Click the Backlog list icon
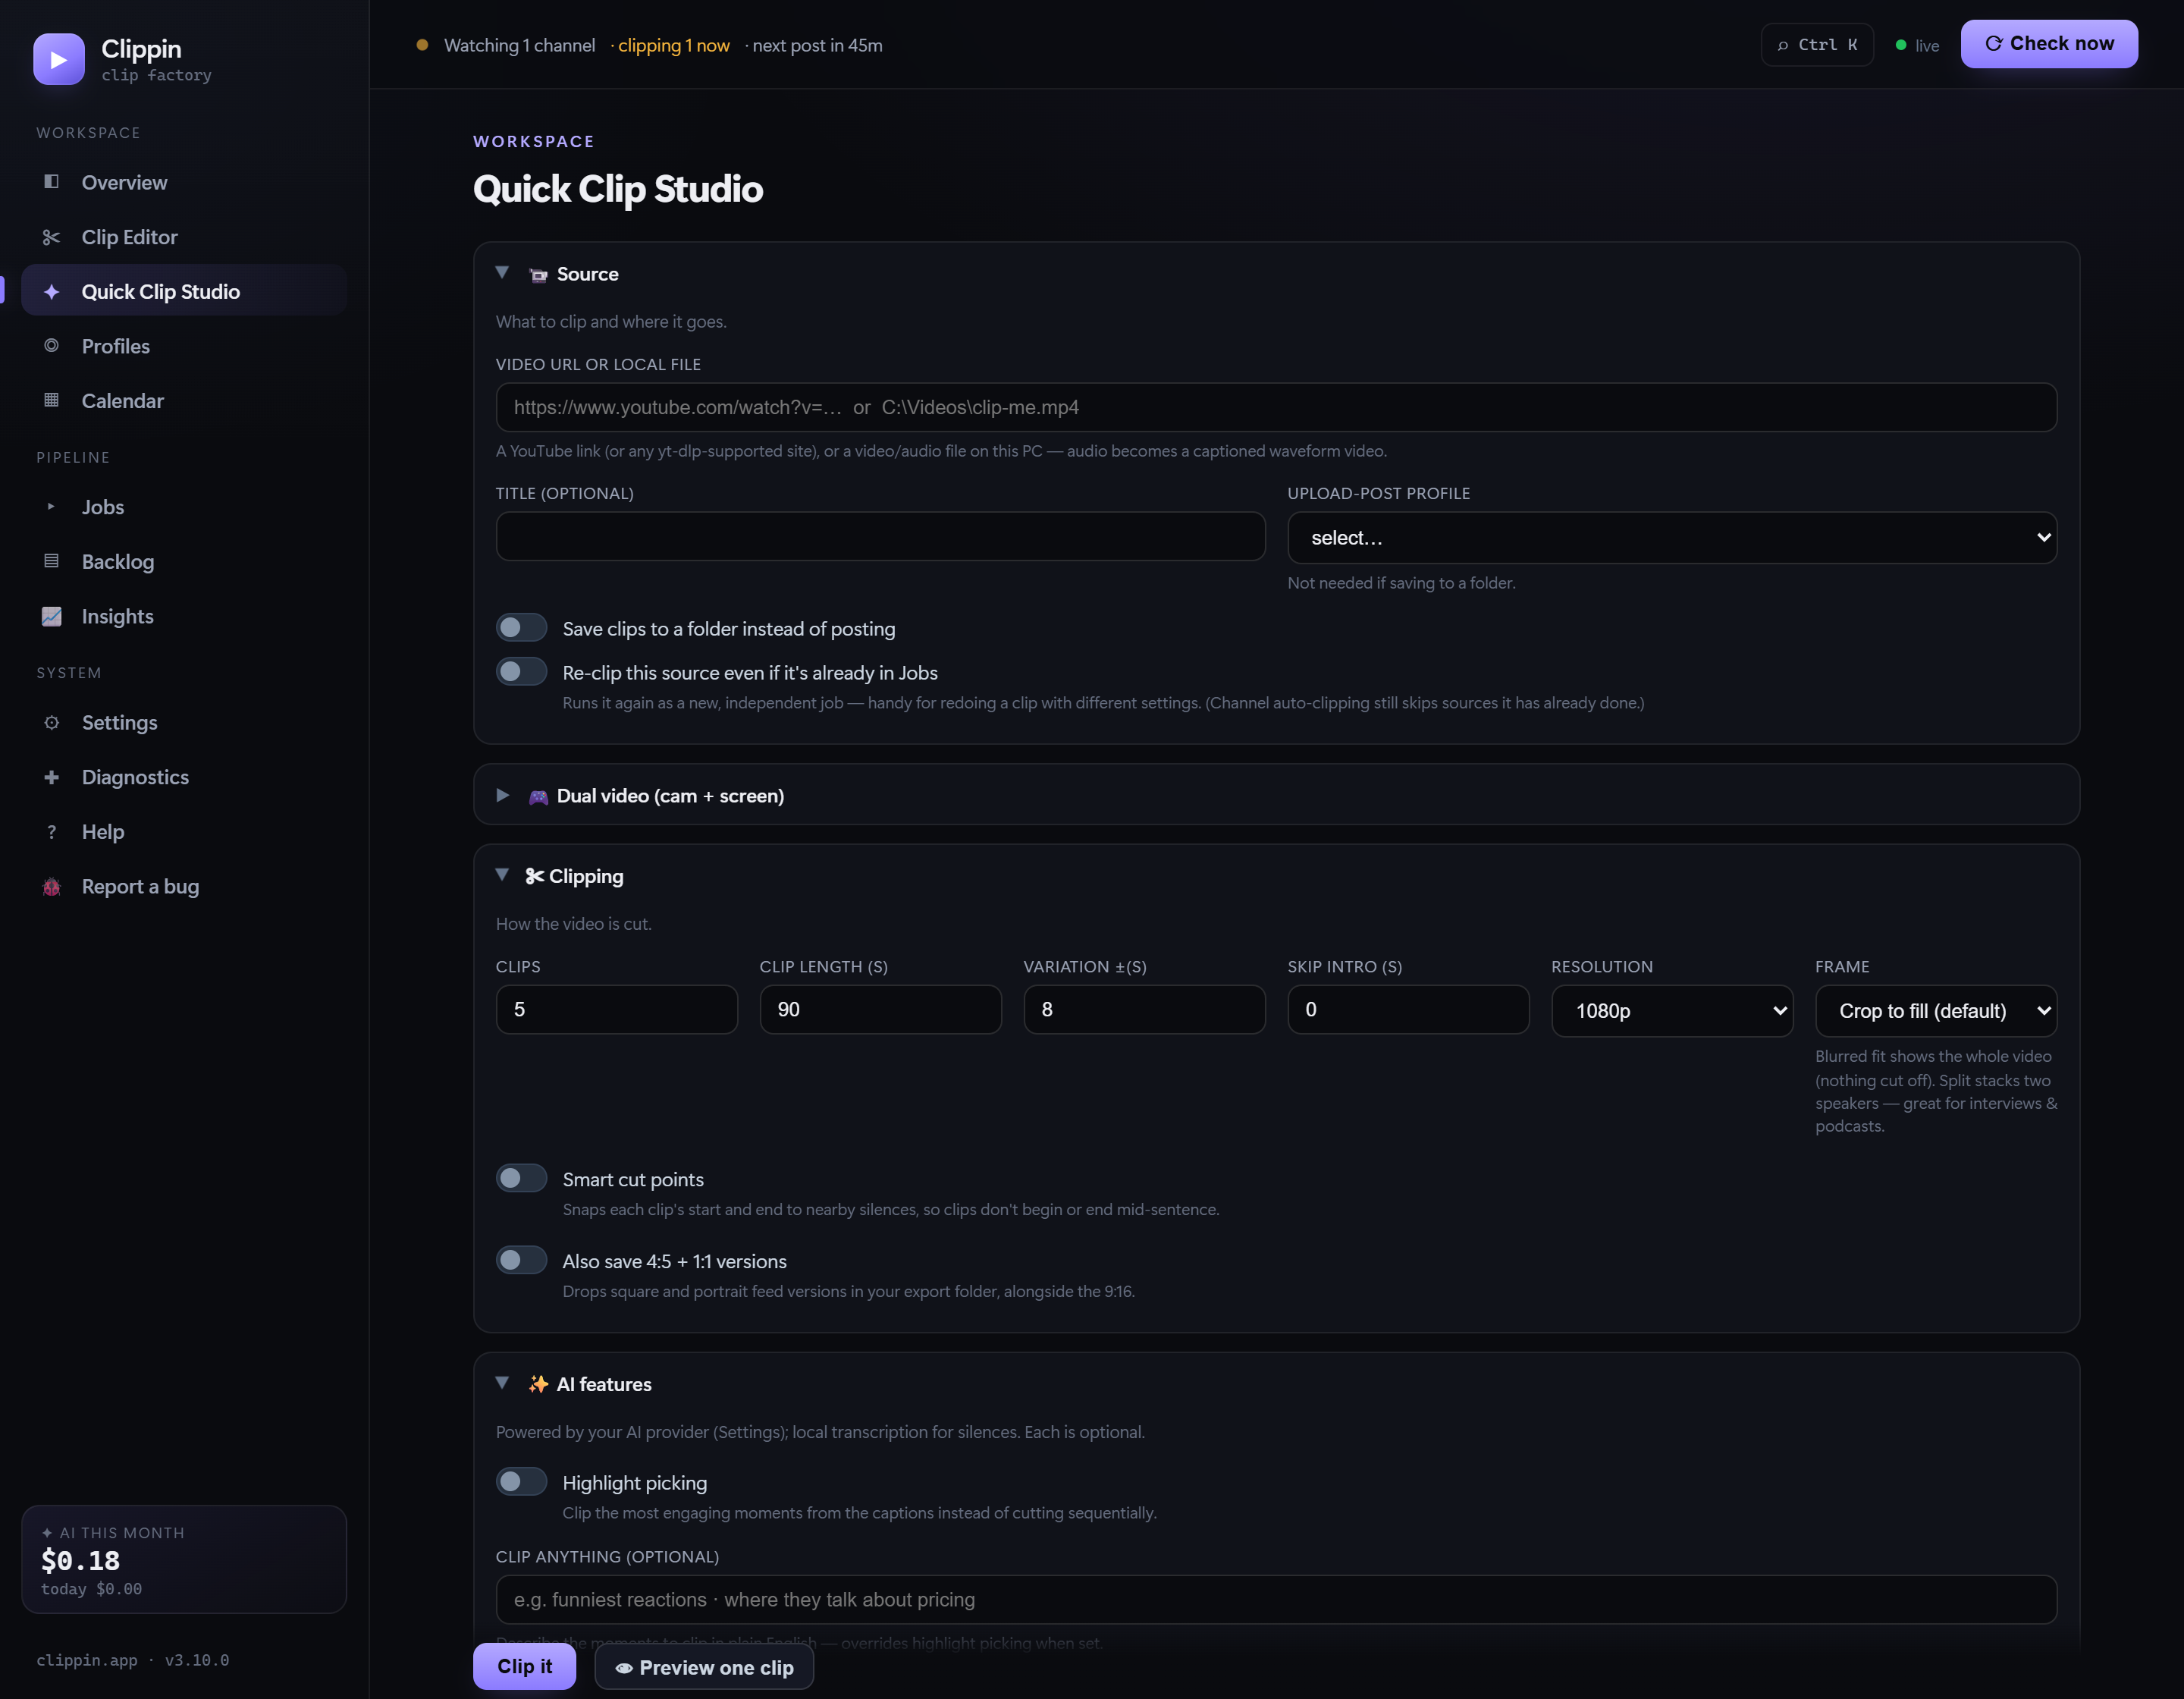Viewport: 2184px width, 1699px height. (51, 561)
